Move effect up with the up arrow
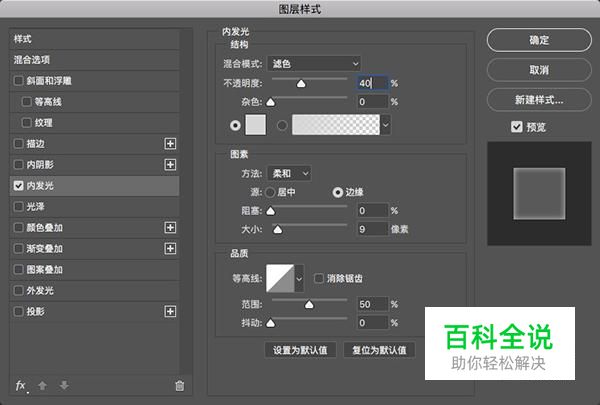The image size is (600, 405). coord(42,385)
